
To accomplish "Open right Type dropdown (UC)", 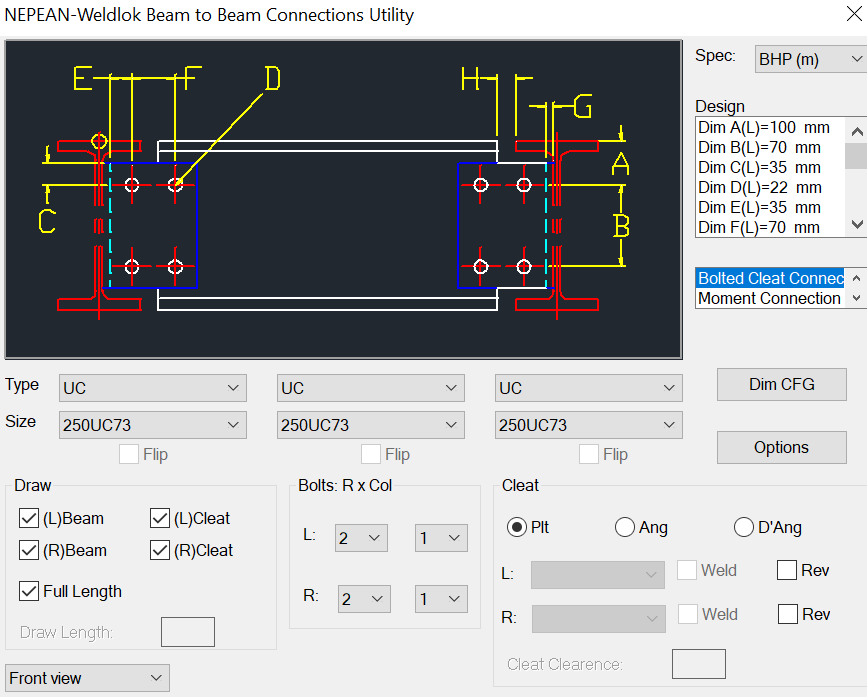I will [x=588, y=388].
